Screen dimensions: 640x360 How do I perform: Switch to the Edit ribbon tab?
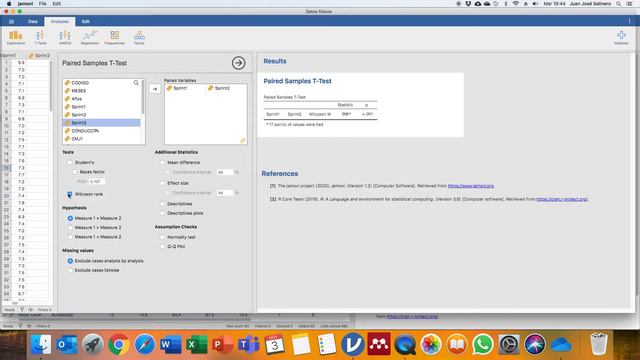(x=86, y=21)
